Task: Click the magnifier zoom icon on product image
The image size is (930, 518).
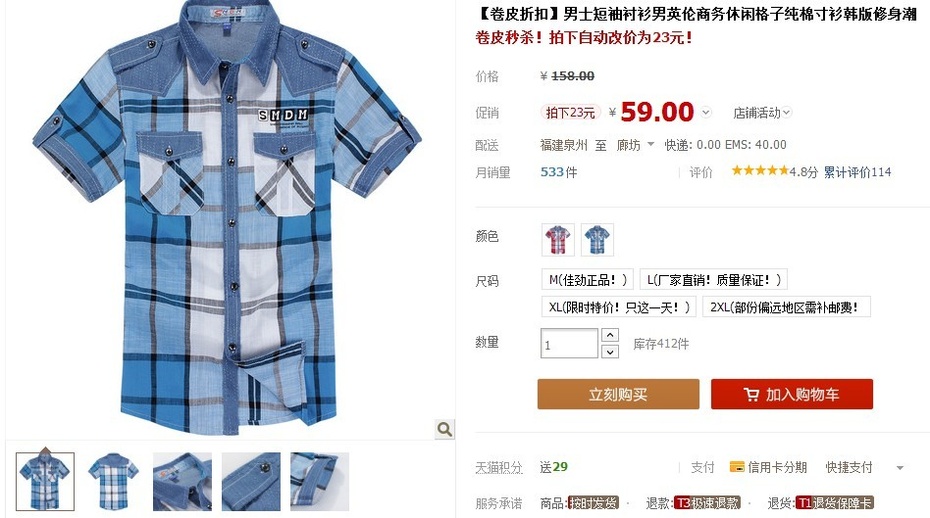Action: tap(444, 428)
